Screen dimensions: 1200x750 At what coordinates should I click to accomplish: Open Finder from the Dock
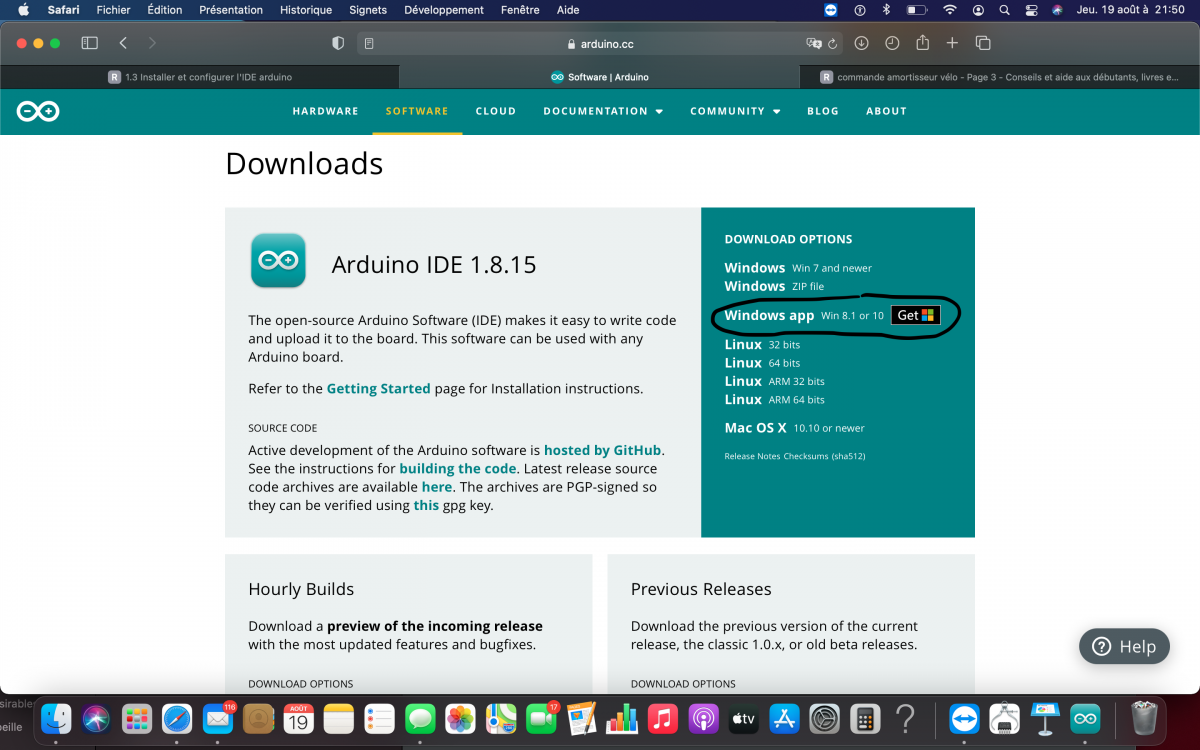tap(56, 718)
